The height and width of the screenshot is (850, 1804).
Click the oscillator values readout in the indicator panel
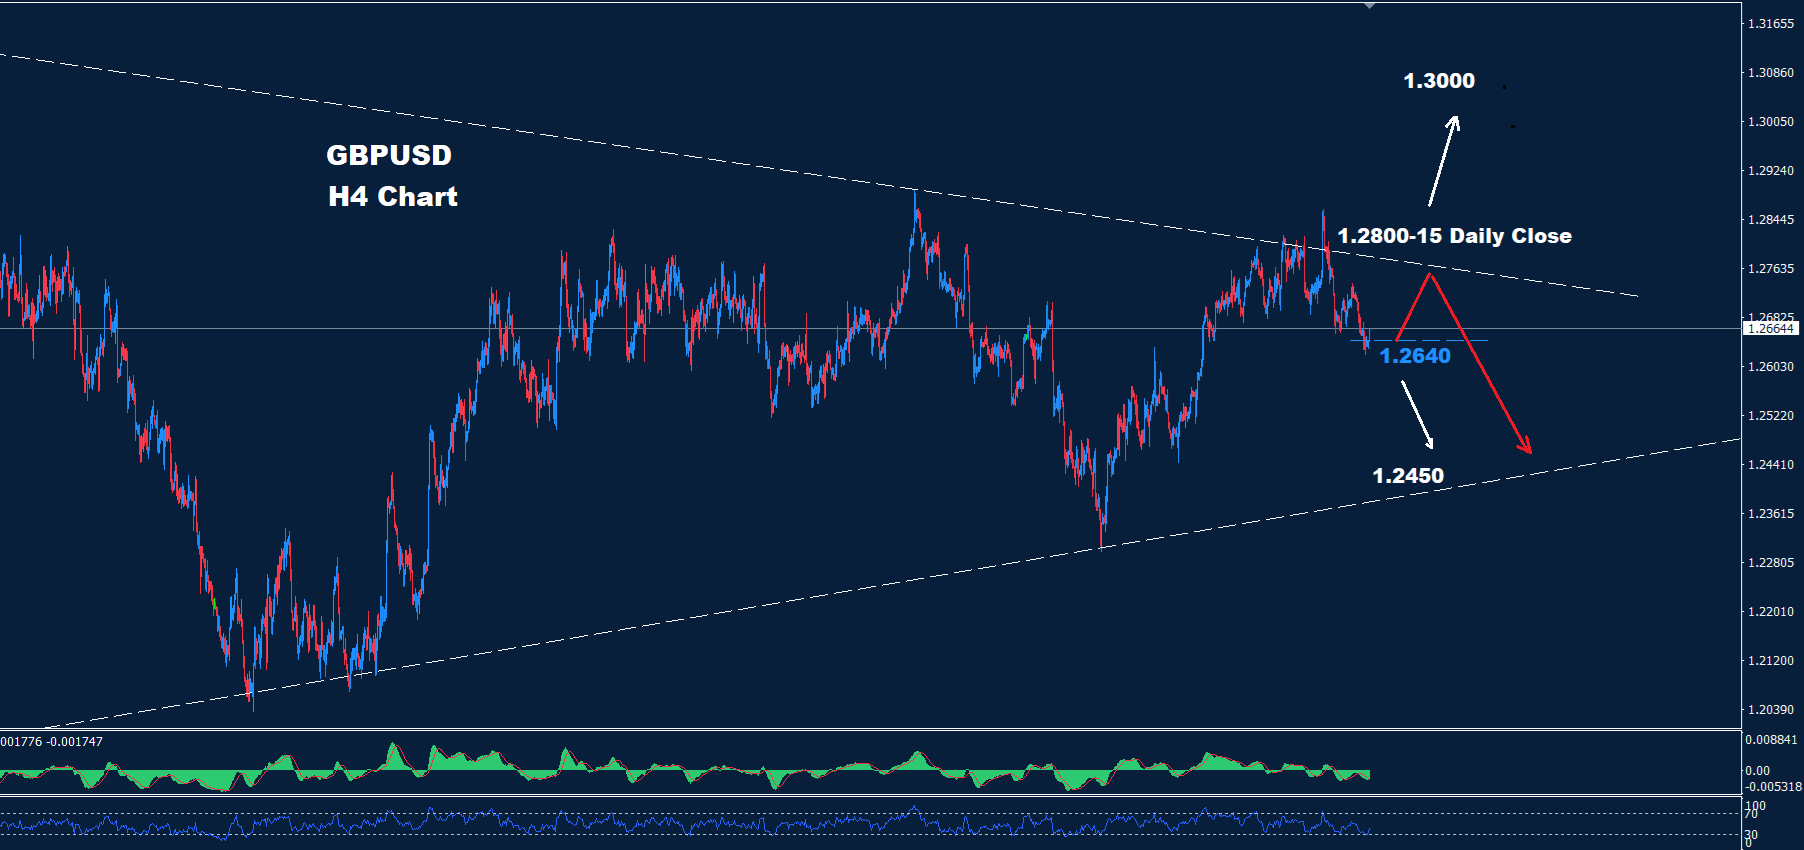pos(52,742)
